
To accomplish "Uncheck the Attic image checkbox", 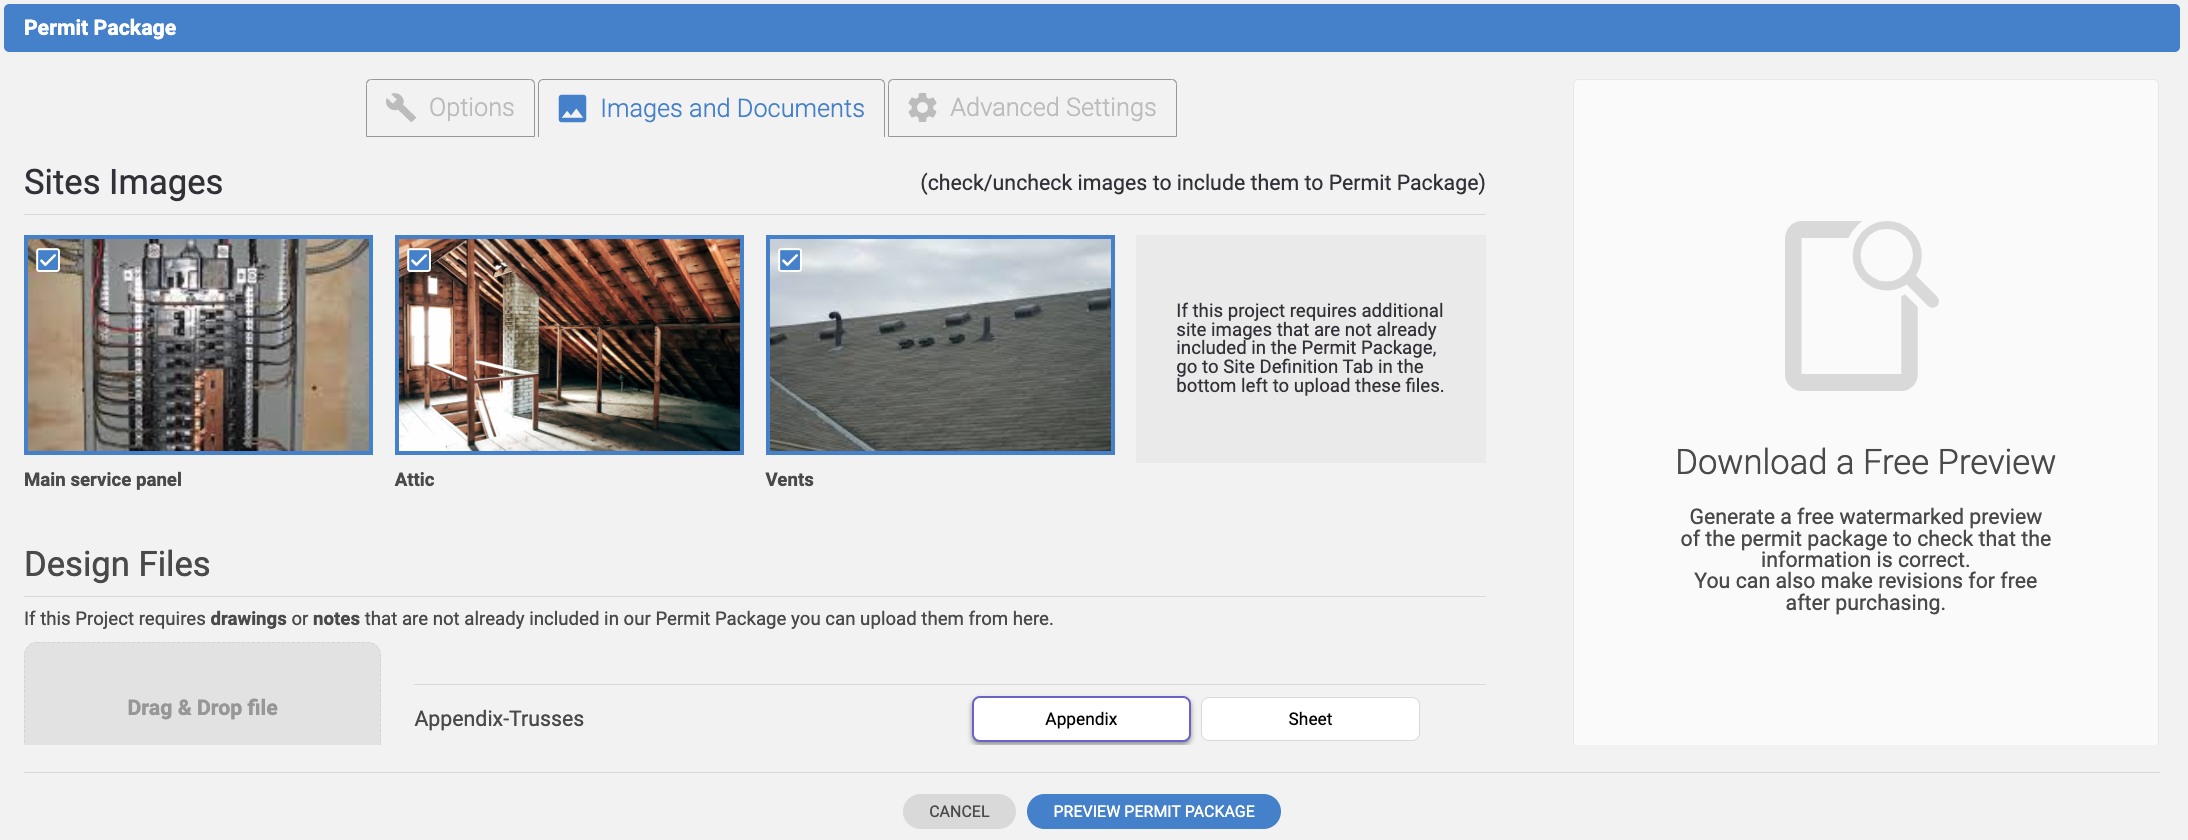I will [419, 260].
